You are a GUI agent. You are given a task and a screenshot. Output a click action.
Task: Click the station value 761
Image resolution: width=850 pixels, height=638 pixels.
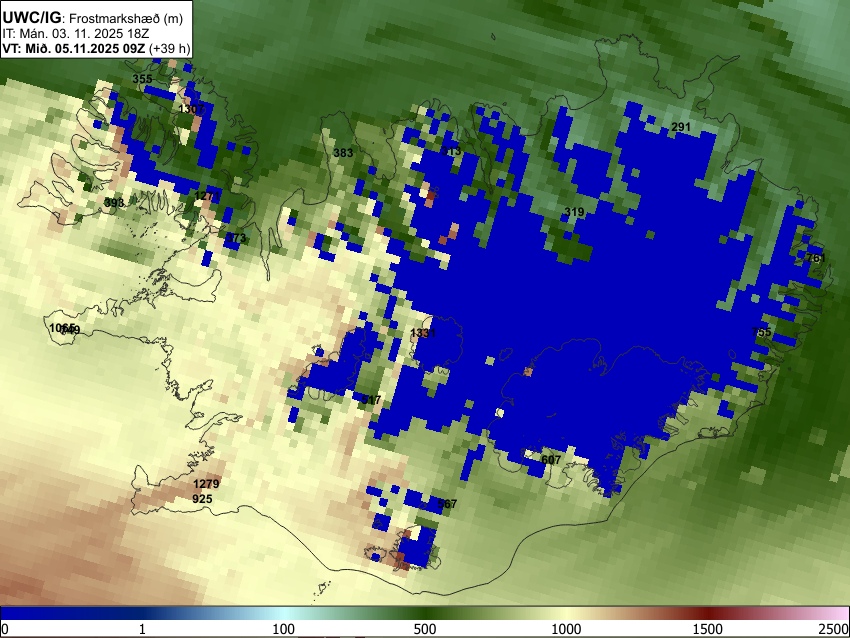(x=816, y=258)
